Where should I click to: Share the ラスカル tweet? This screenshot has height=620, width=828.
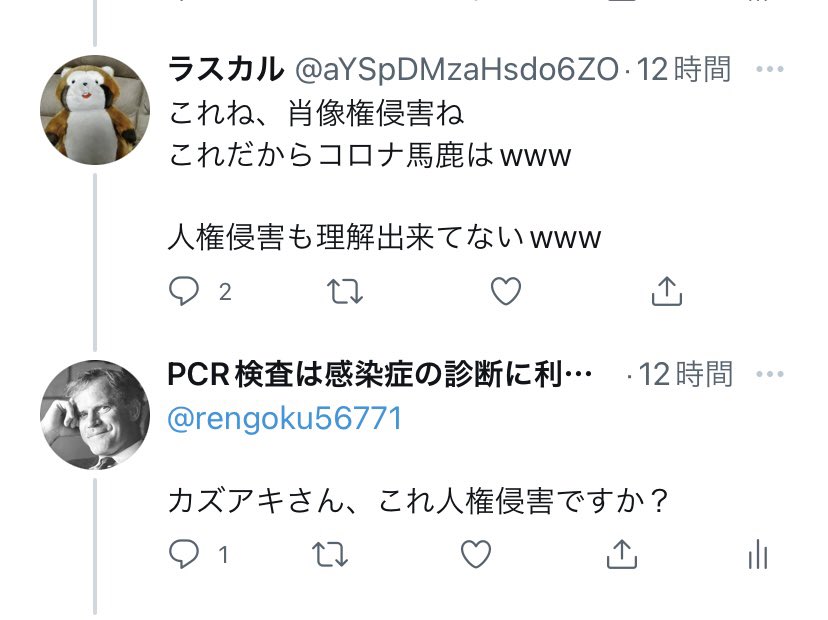click(x=667, y=291)
